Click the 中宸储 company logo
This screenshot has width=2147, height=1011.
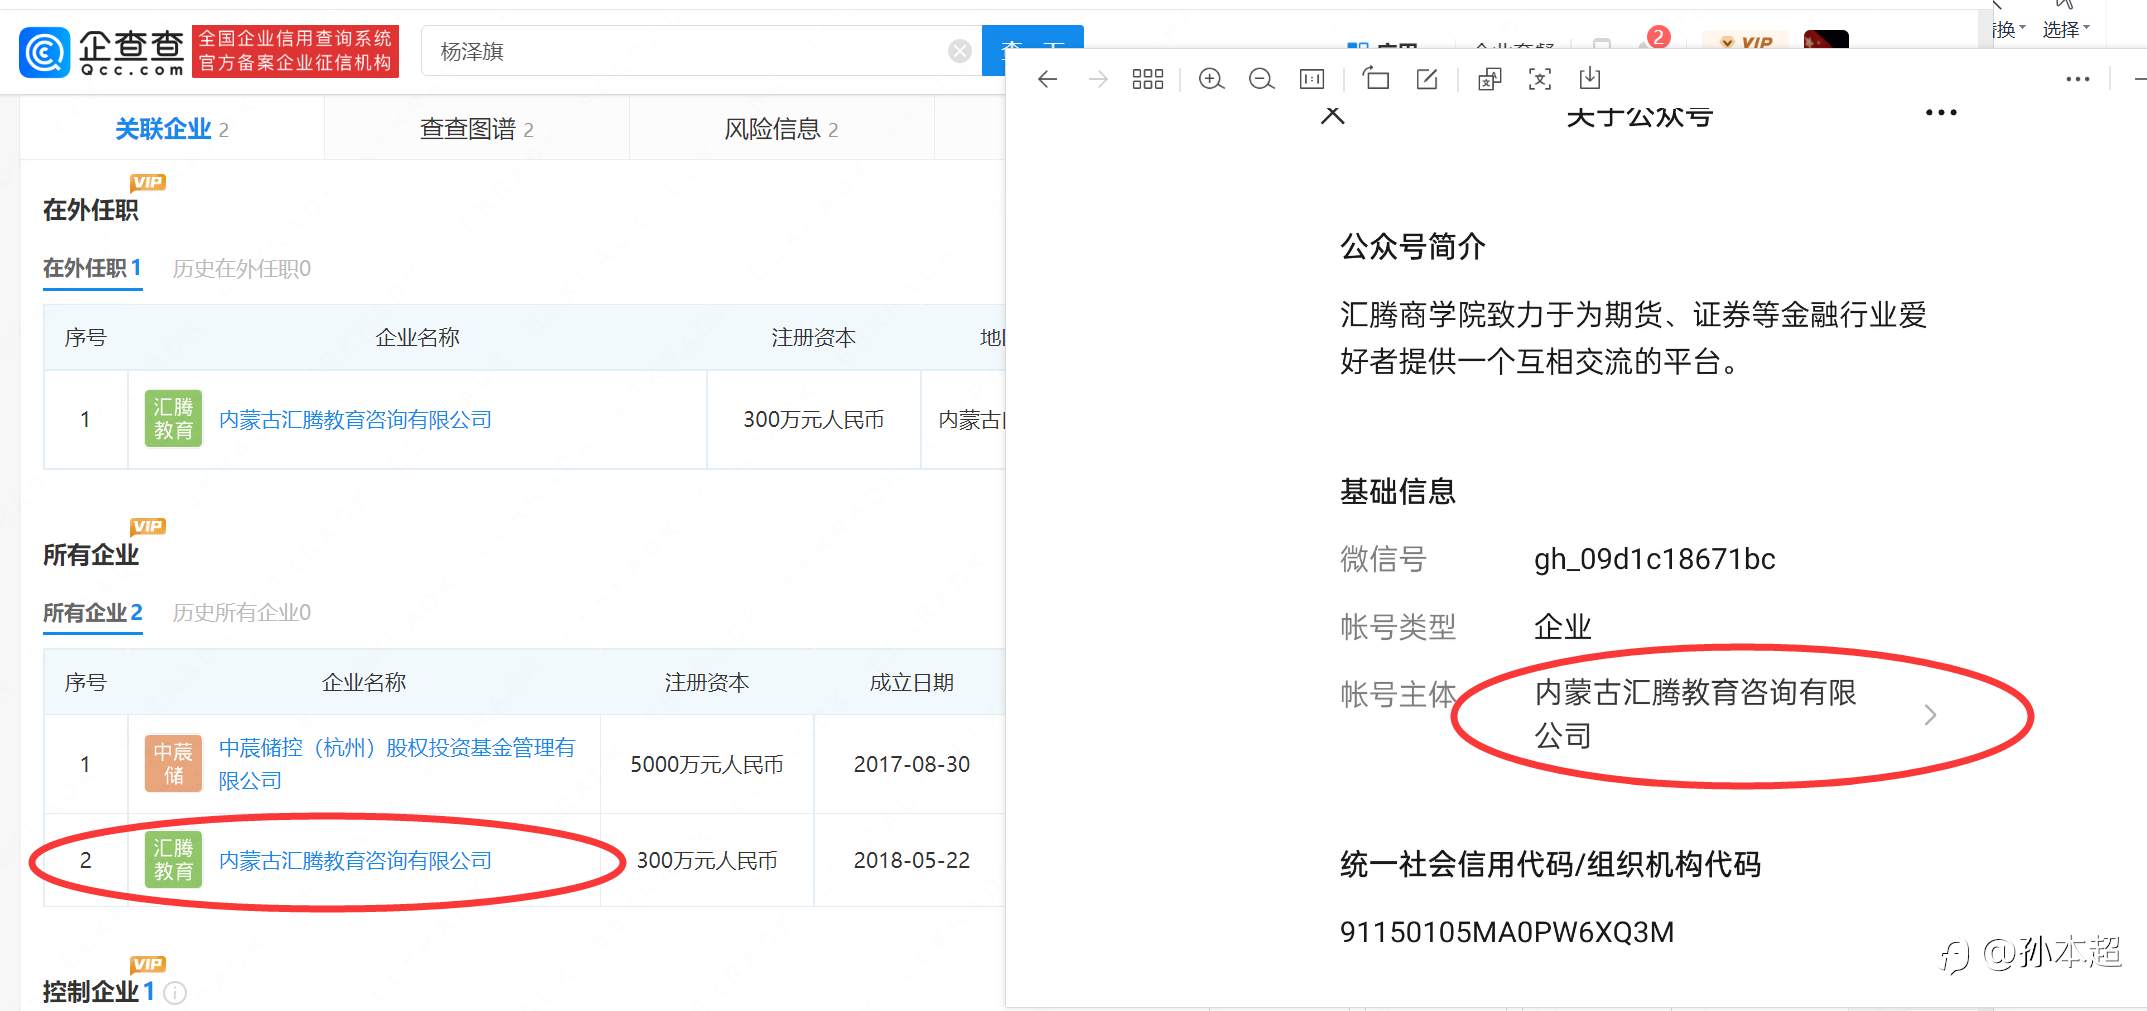[173, 763]
